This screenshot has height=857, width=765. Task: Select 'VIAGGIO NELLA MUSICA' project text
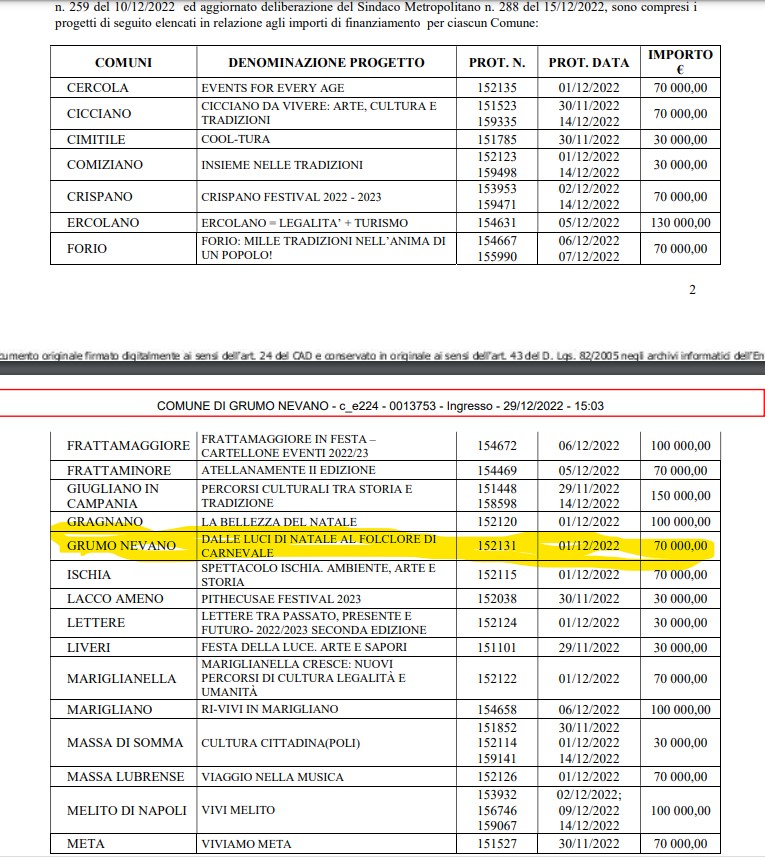point(272,777)
